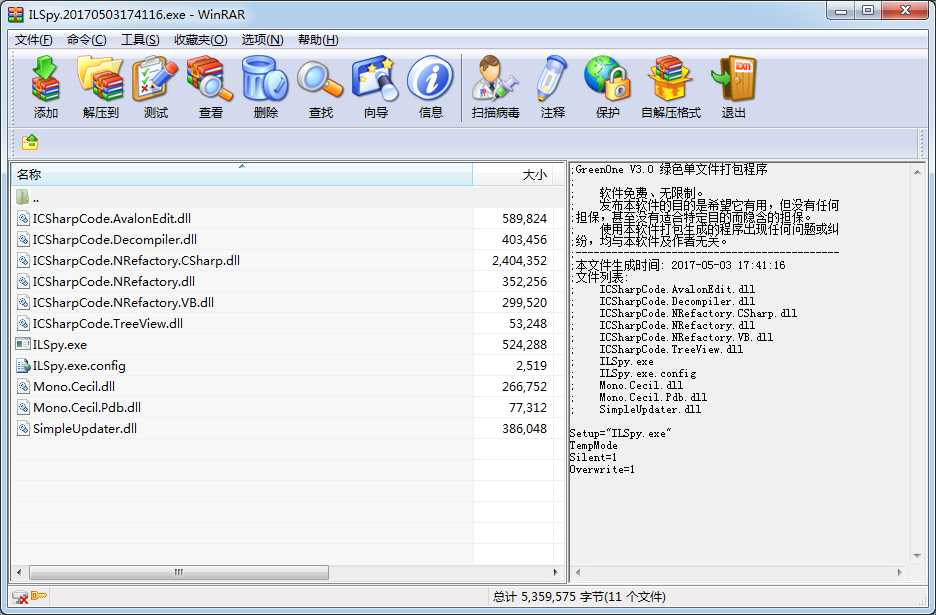Viewport: 936px width, 615px height.
Task: Click the Setup="ILSpy.exe" comment line
Action: 621,433
